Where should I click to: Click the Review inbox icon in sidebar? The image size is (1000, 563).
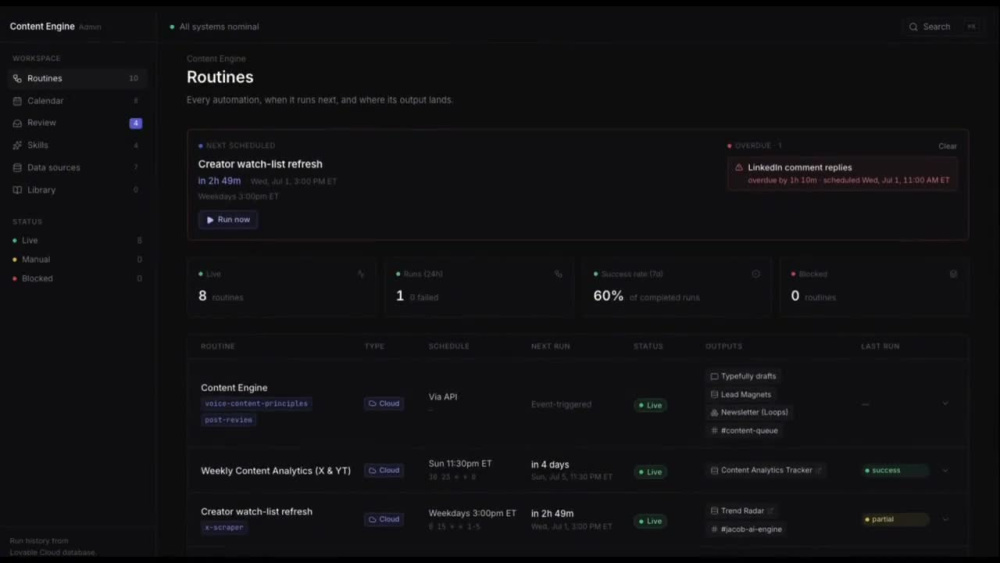click(17, 123)
